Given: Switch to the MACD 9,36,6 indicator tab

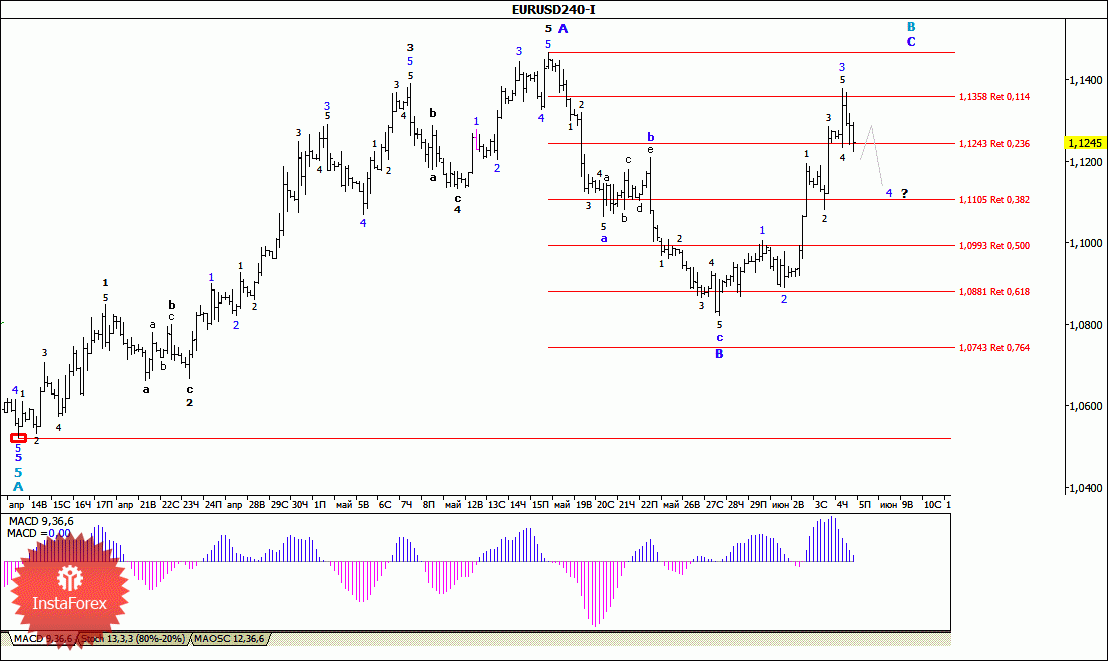Looking at the screenshot, I should [42, 639].
